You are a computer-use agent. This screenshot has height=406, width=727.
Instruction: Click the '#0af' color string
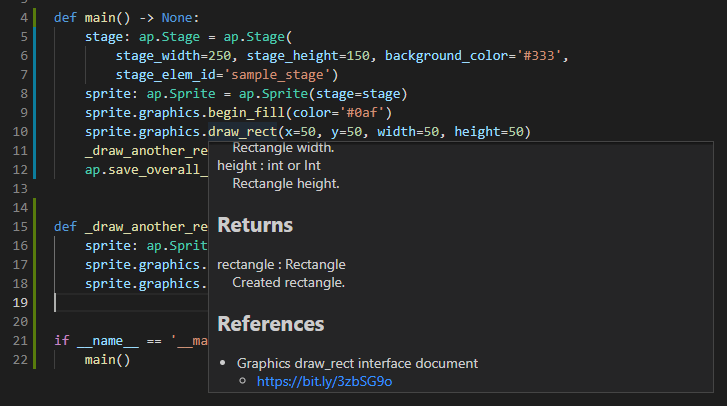tap(362, 113)
